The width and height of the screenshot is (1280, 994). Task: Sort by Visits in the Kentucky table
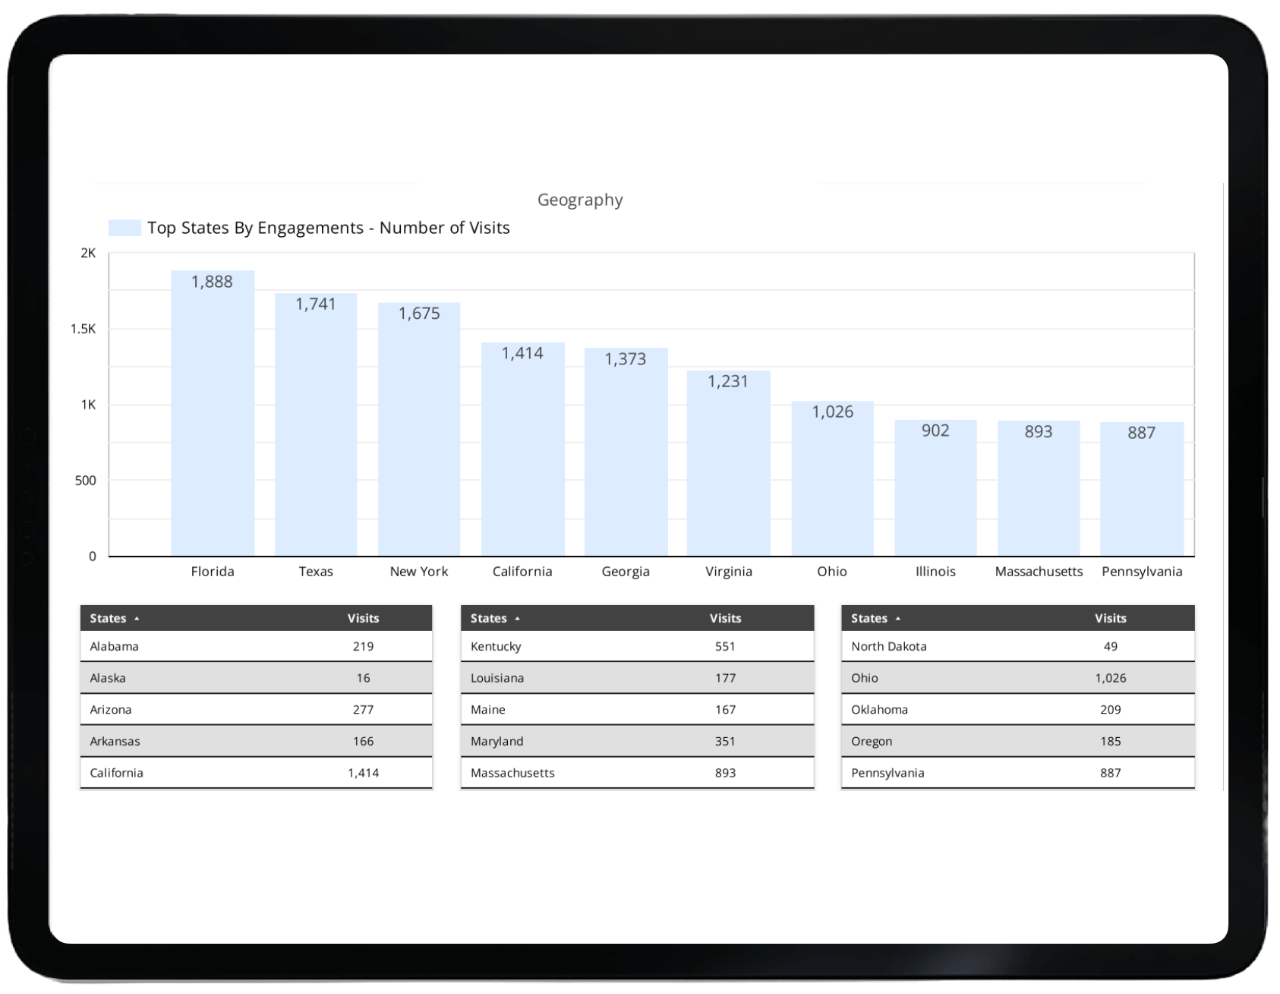point(725,619)
